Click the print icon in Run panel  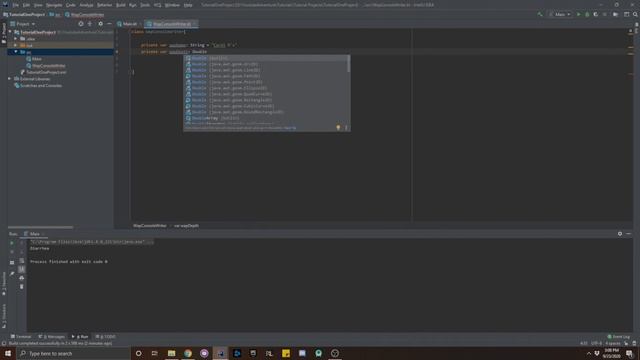coord(22,278)
